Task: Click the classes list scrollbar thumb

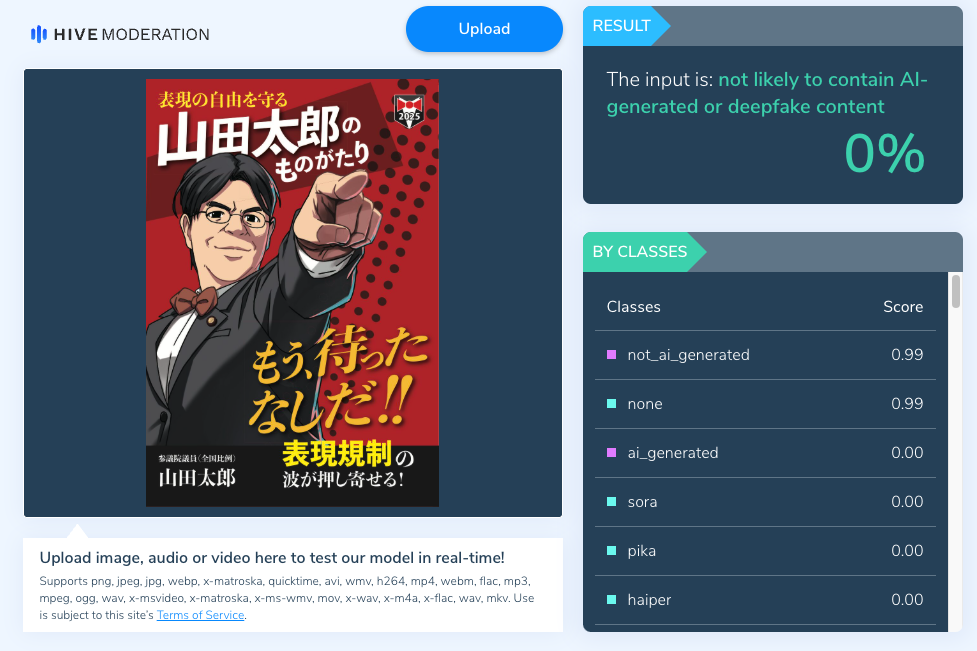Action: [956, 292]
